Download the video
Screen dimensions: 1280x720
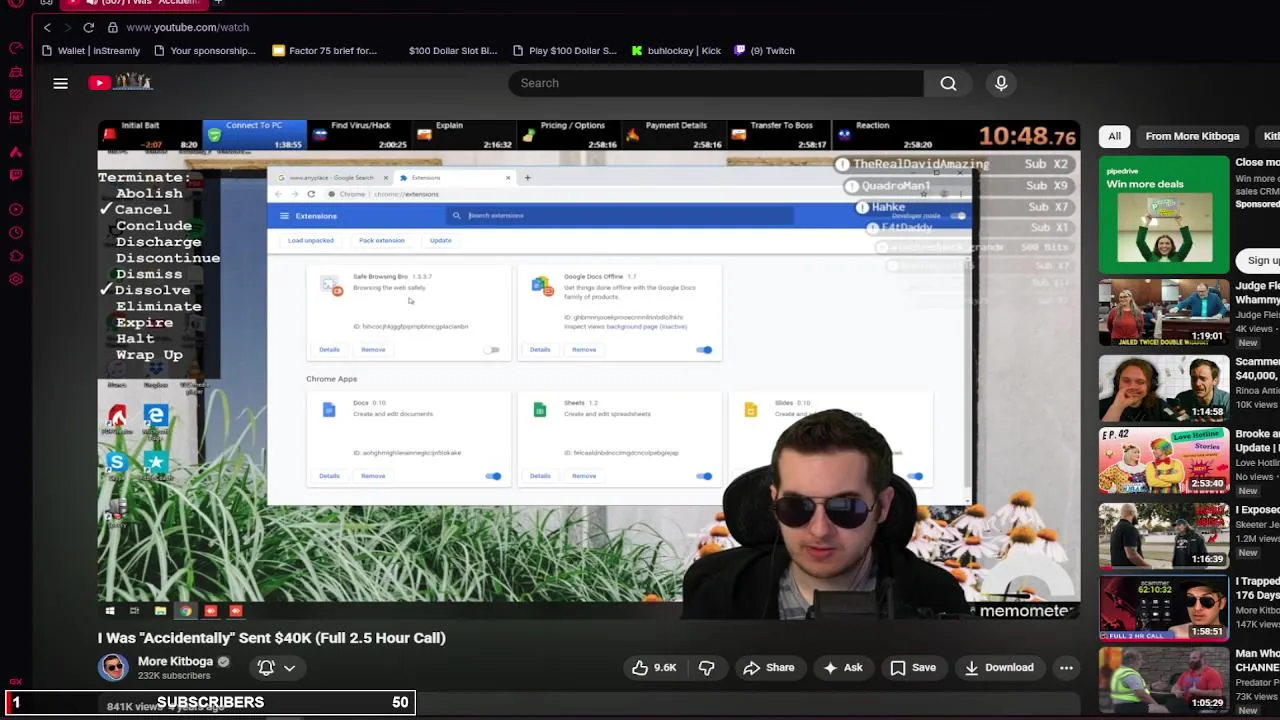tap(998, 667)
